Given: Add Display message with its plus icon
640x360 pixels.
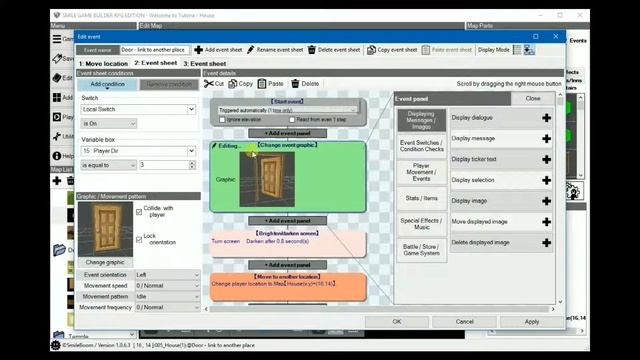Looking at the screenshot, I should (x=547, y=139).
